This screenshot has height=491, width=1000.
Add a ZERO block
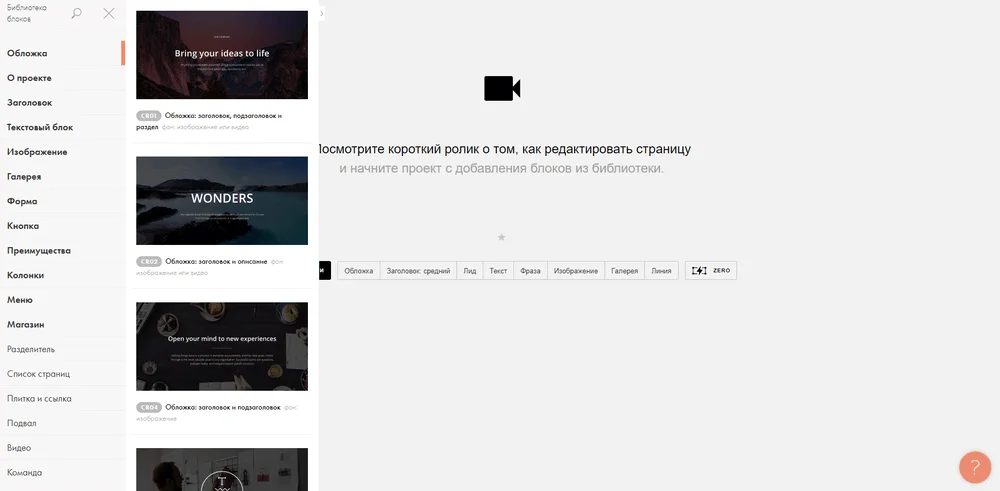pyautogui.click(x=711, y=270)
